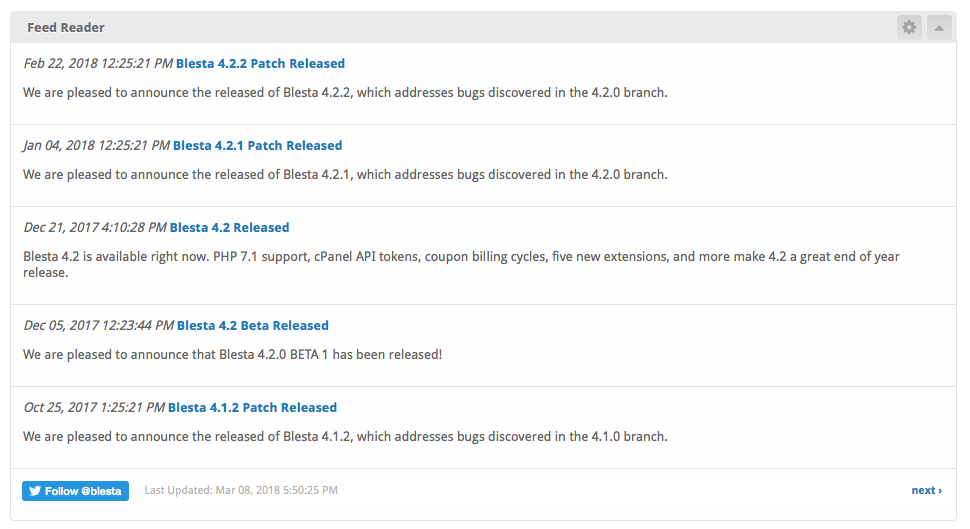Viewport: 970px width, 529px height.
Task: Click the Last Updated timestamp text
Action: pyautogui.click(x=241, y=491)
